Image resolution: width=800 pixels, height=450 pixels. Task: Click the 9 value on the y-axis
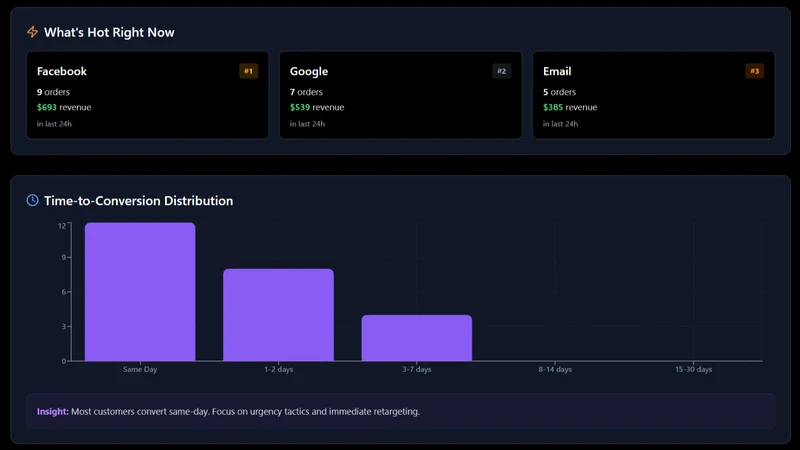click(64, 257)
